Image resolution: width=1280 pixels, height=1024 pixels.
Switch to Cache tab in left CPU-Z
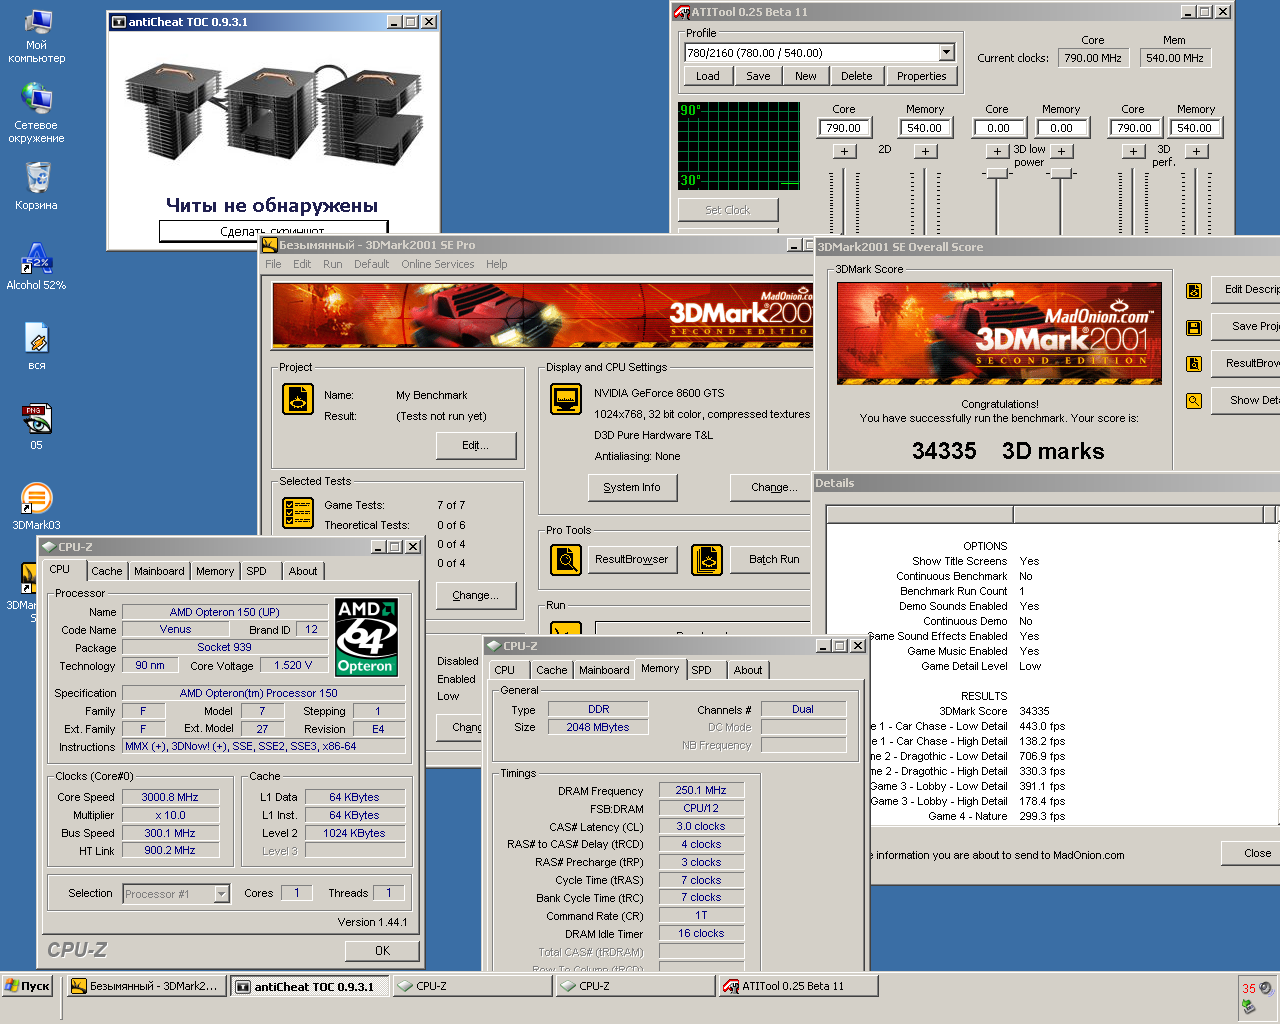coord(107,571)
